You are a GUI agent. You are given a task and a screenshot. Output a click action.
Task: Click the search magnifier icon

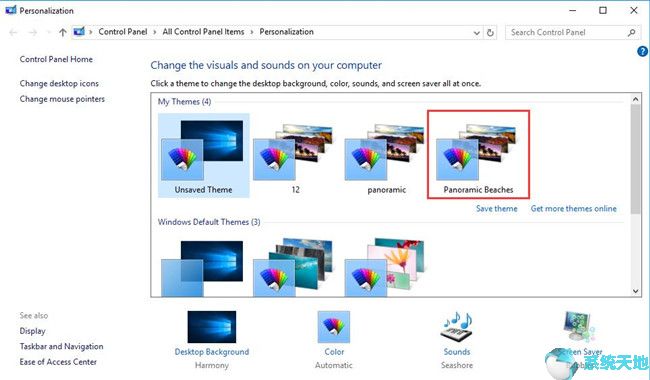click(631, 32)
